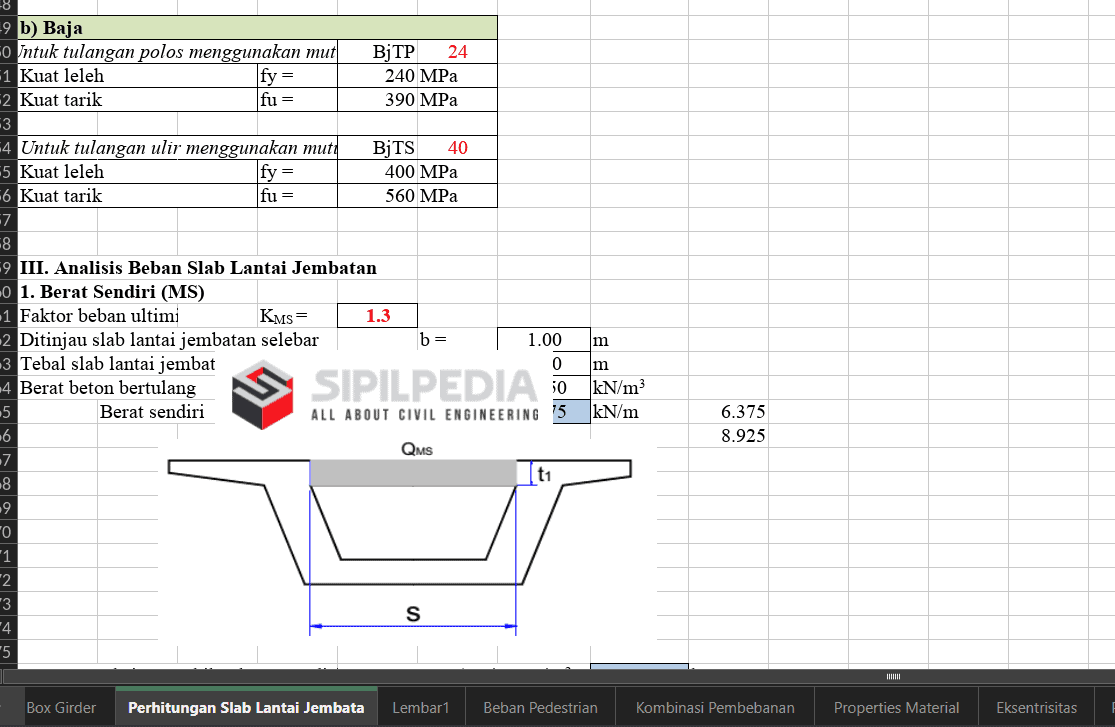Select the cell with b value 1.00
This screenshot has height=727, width=1115.
543,340
